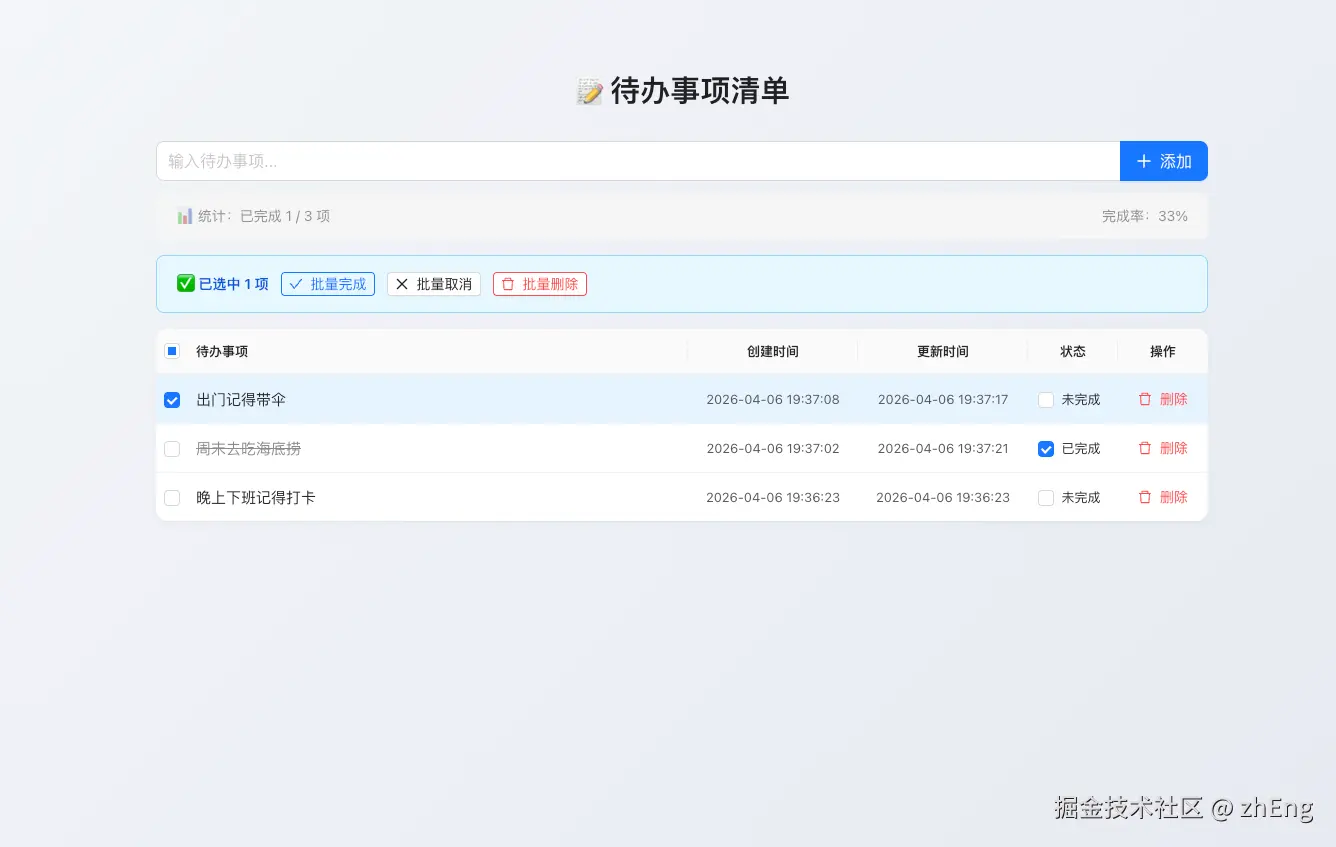Click the 批量完成 button
Image resolution: width=1336 pixels, height=847 pixels.
click(x=328, y=284)
